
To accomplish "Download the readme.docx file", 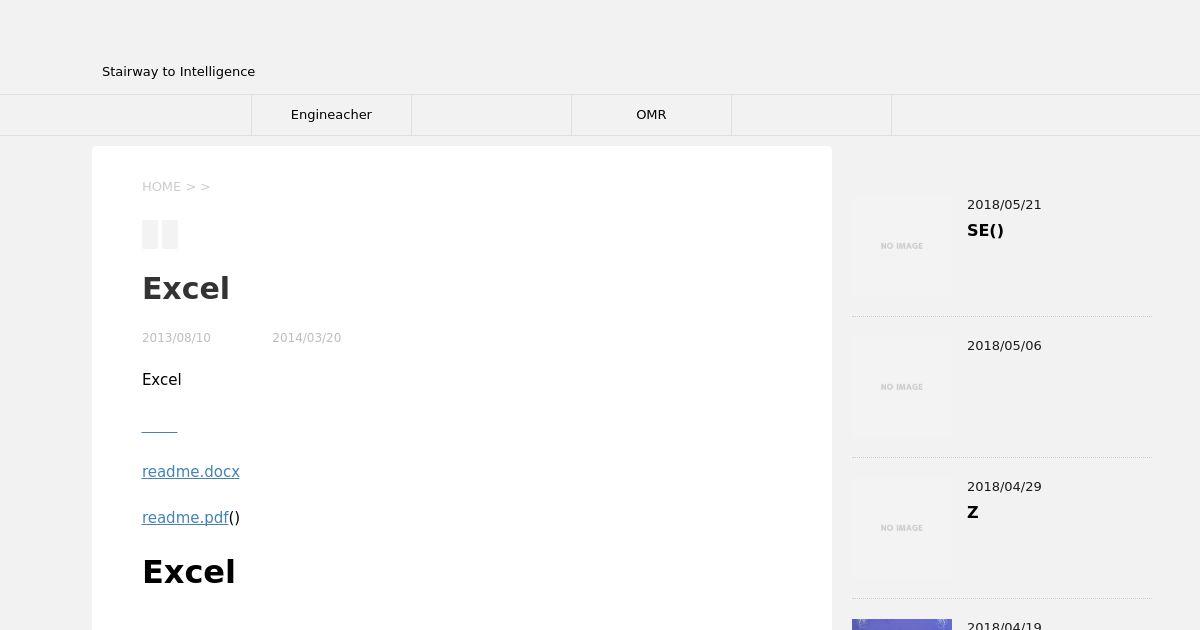I will [x=191, y=472].
